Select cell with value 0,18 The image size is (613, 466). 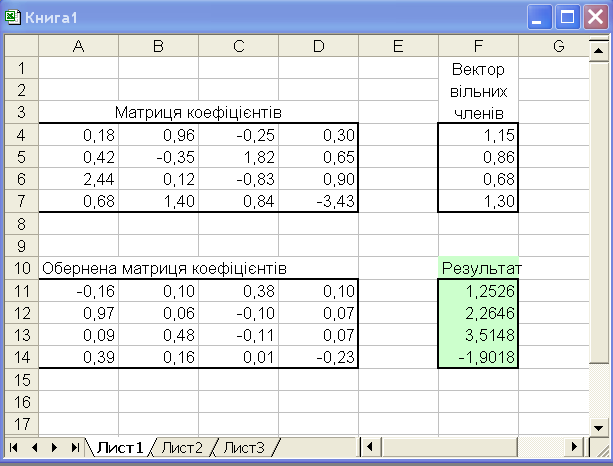click(x=79, y=135)
